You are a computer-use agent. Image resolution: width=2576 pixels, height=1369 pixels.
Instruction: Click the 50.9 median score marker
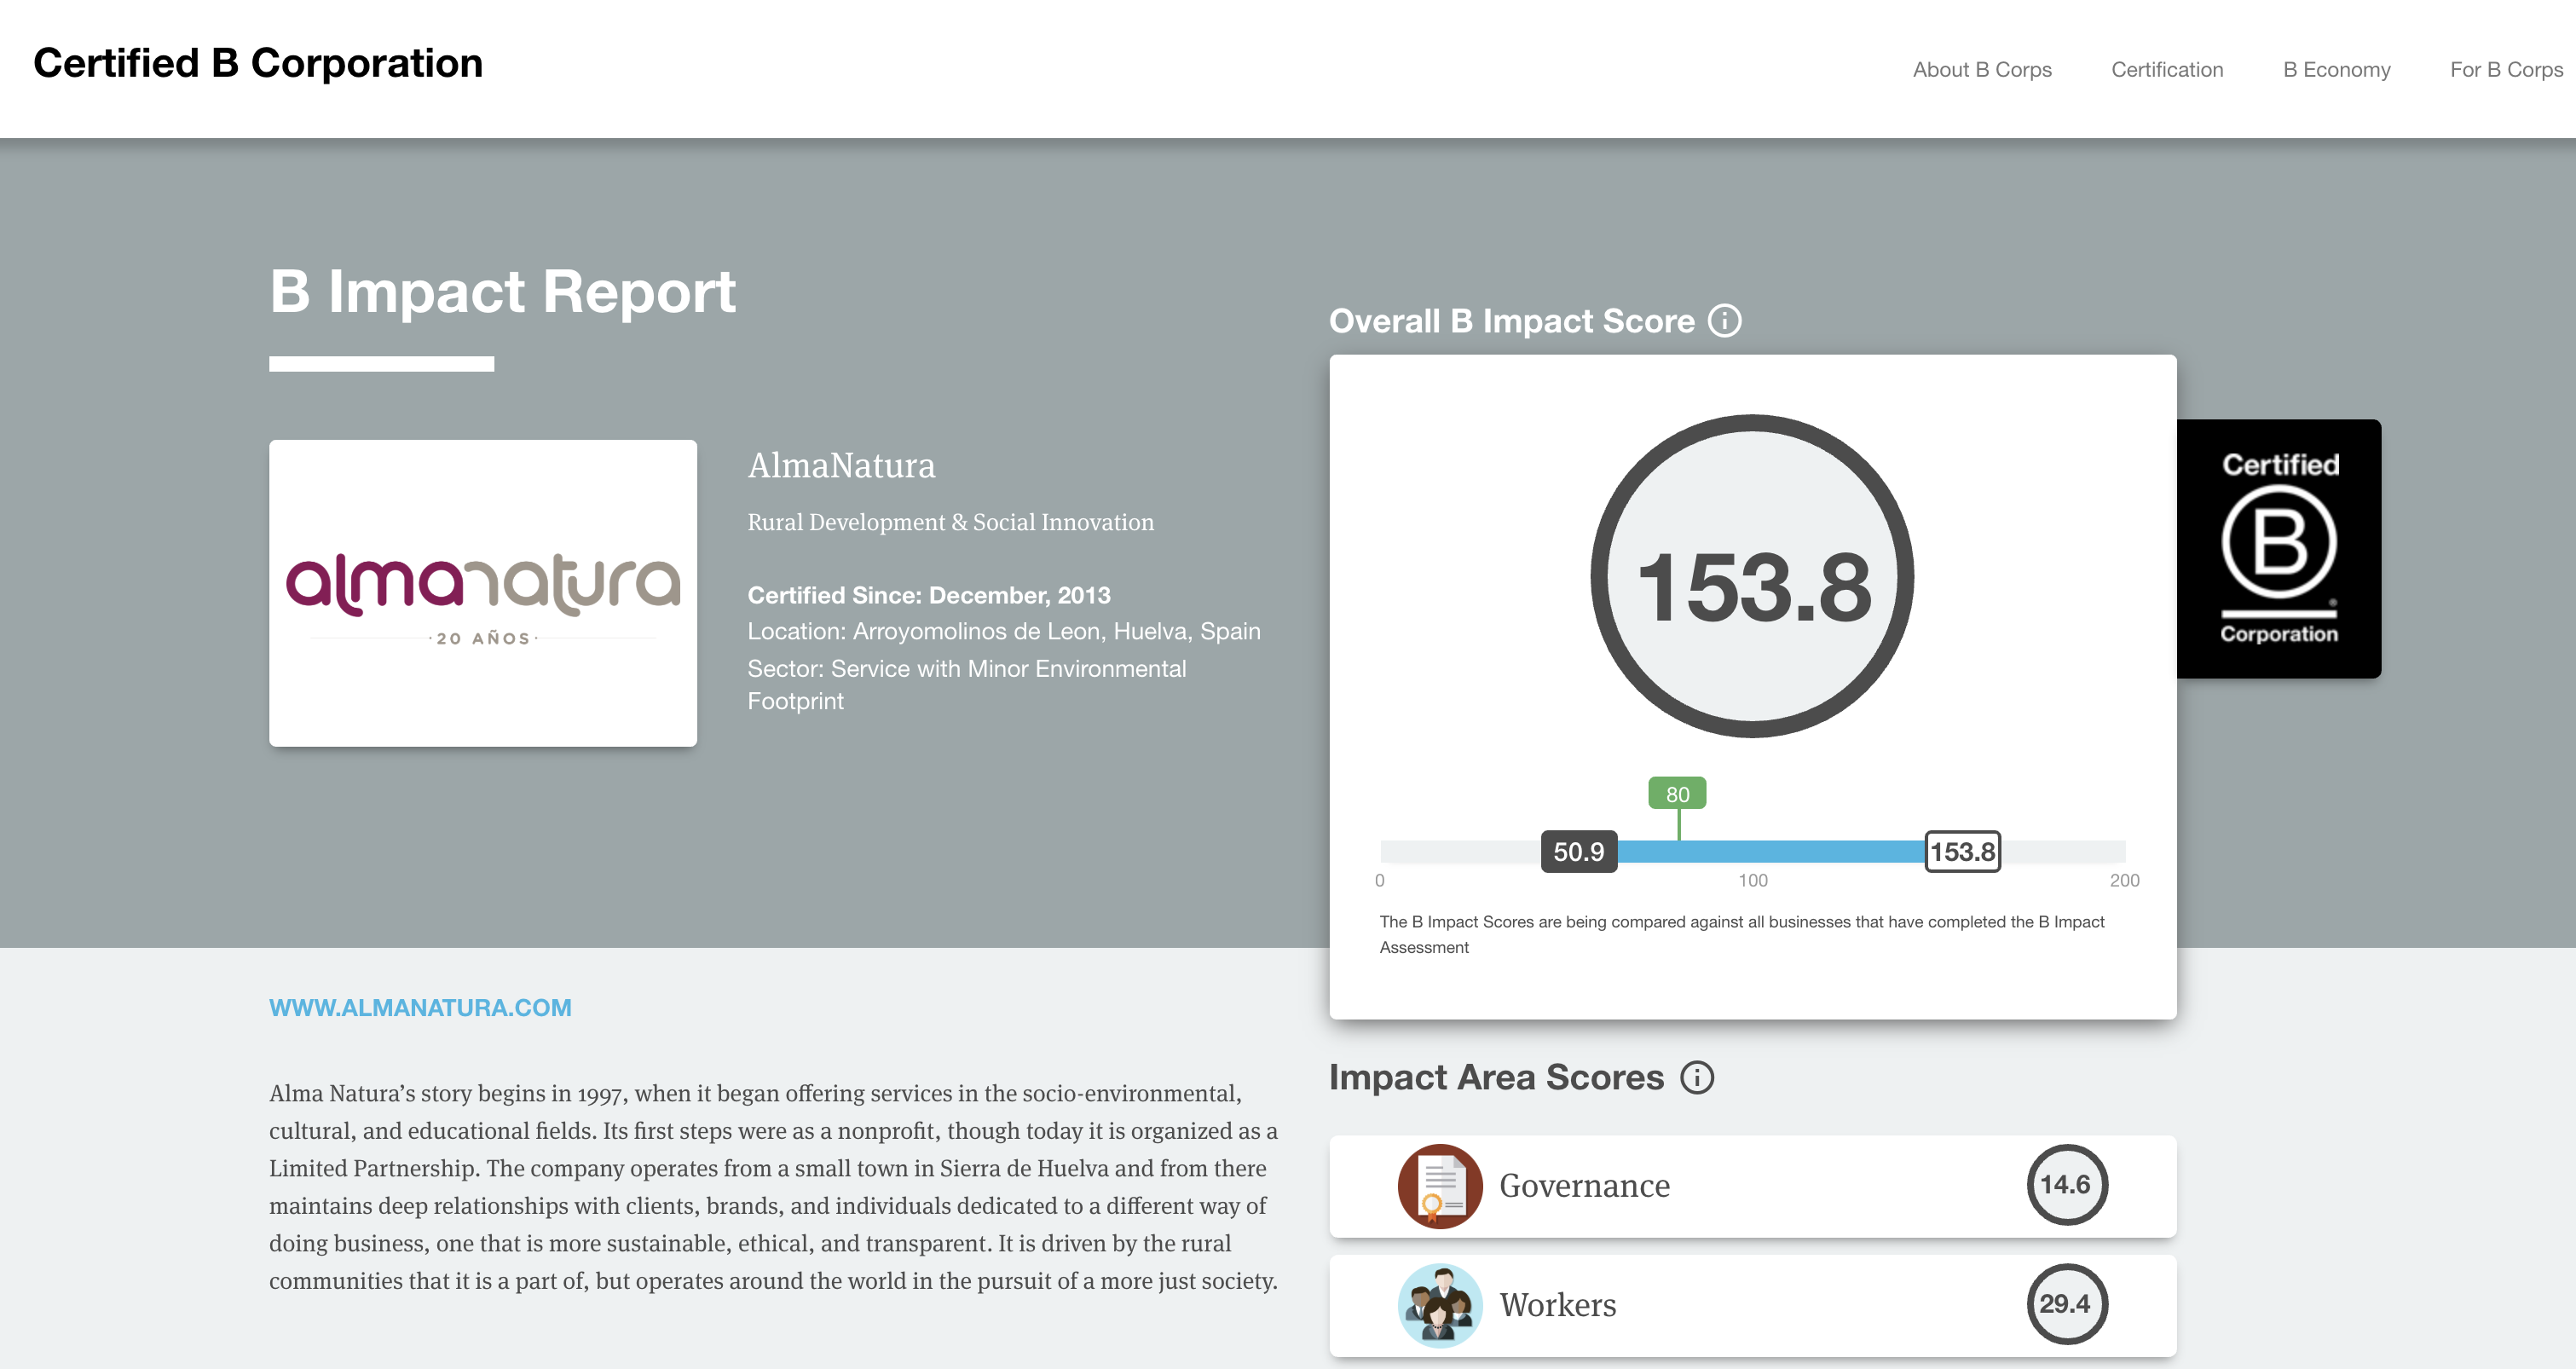1578,852
